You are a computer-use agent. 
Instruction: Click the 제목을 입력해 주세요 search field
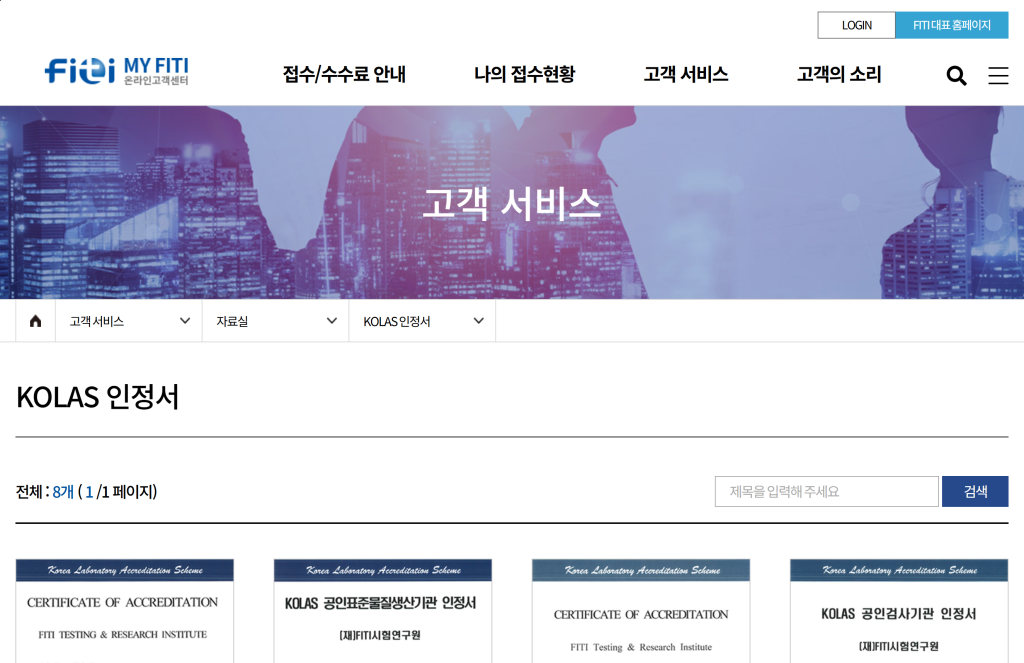827,491
